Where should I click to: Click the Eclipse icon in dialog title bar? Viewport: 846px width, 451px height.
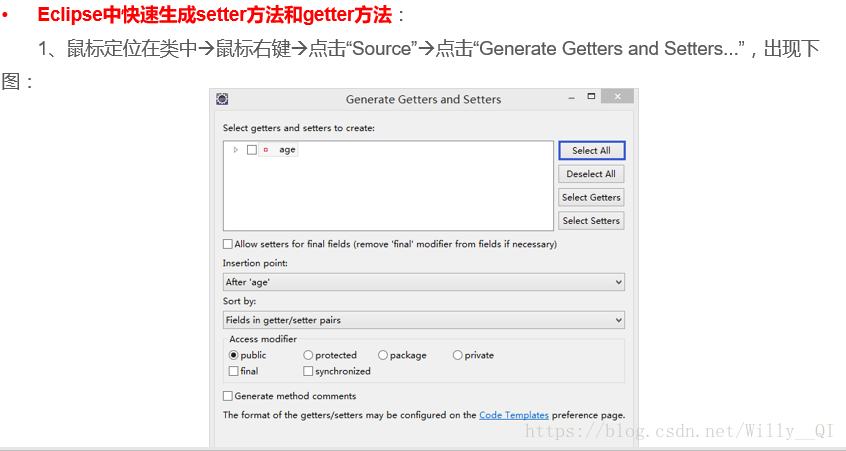pos(222,99)
